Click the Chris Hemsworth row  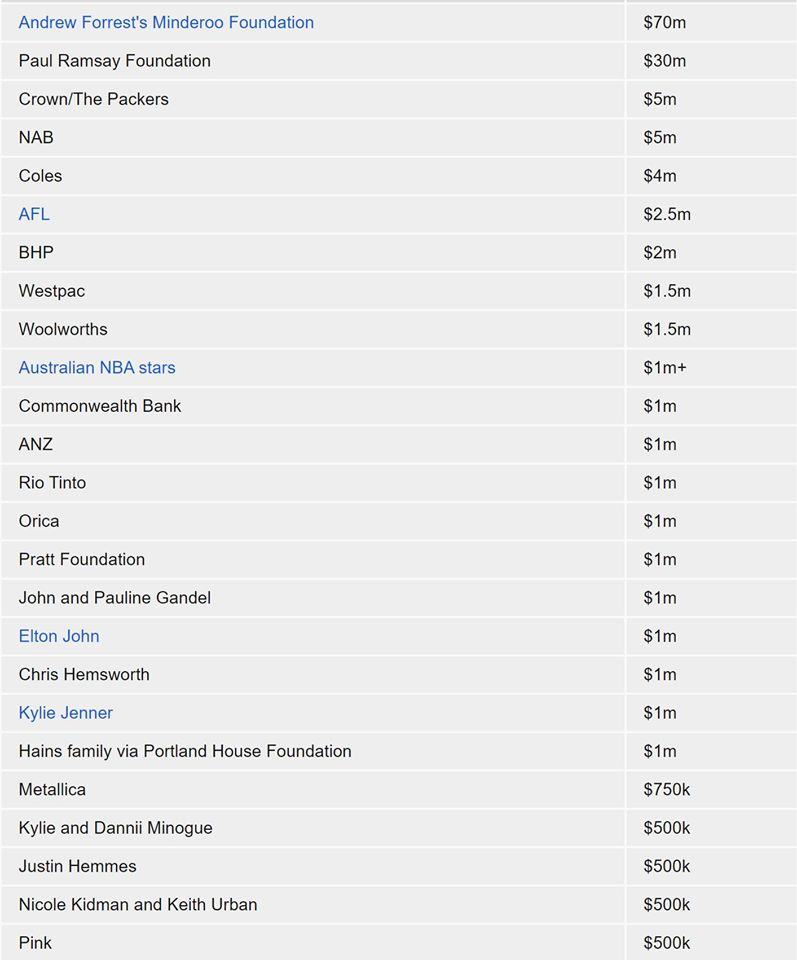click(84, 674)
